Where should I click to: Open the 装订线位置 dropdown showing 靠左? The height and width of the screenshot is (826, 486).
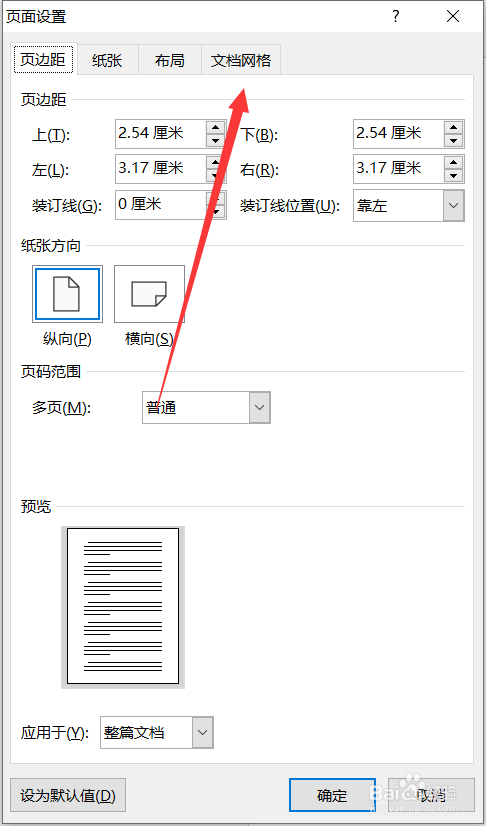pyautogui.click(x=409, y=205)
